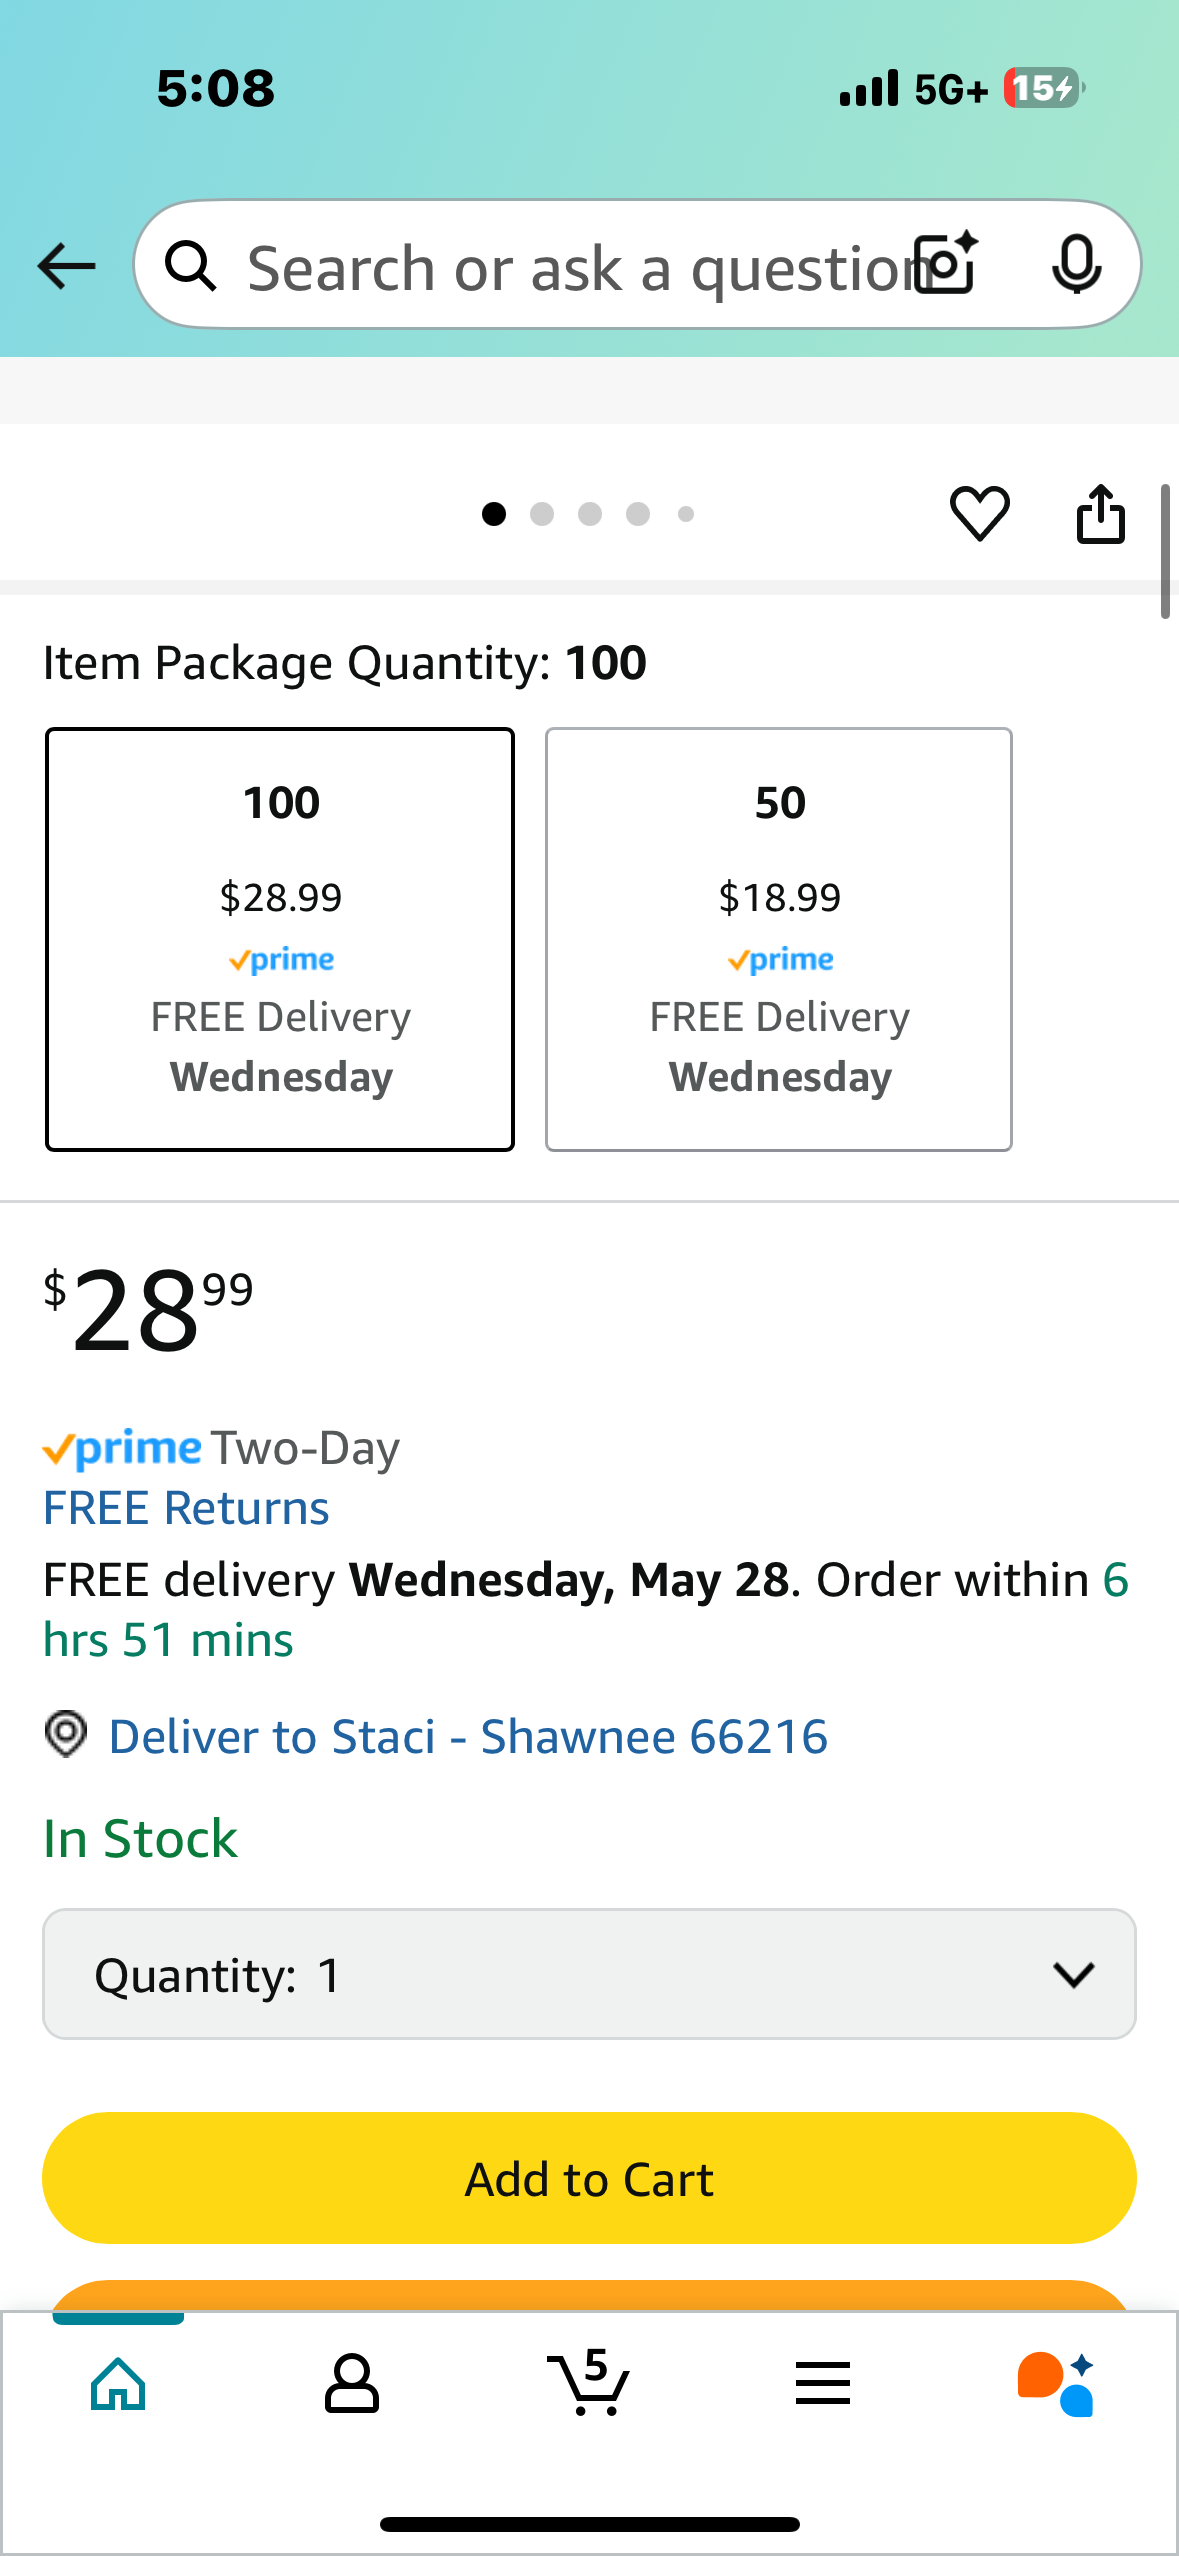Tap the back arrow icon
Viewport: 1179px width, 2556px height.
(x=66, y=266)
